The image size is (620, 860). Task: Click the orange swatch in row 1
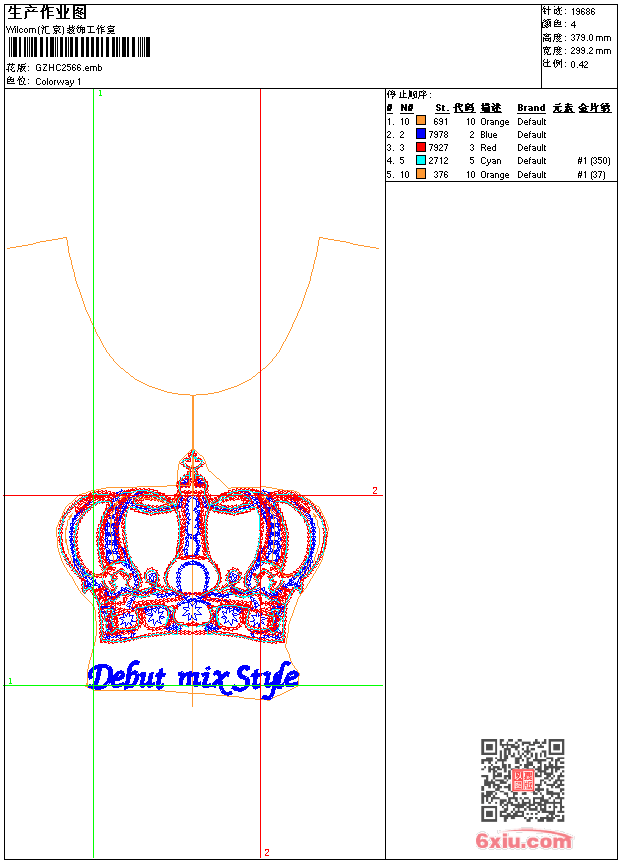(421, 121)
